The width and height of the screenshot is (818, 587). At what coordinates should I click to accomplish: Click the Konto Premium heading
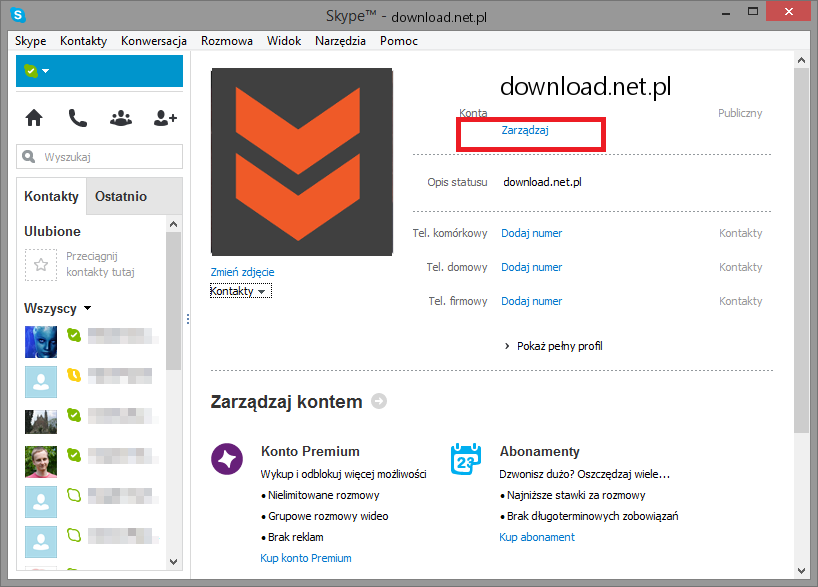310,451
